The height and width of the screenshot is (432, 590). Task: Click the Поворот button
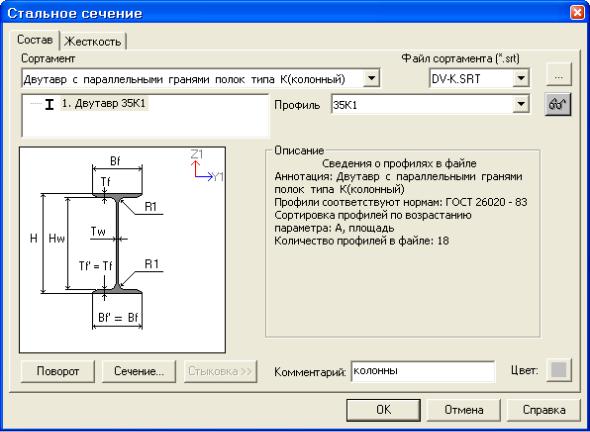58,371
